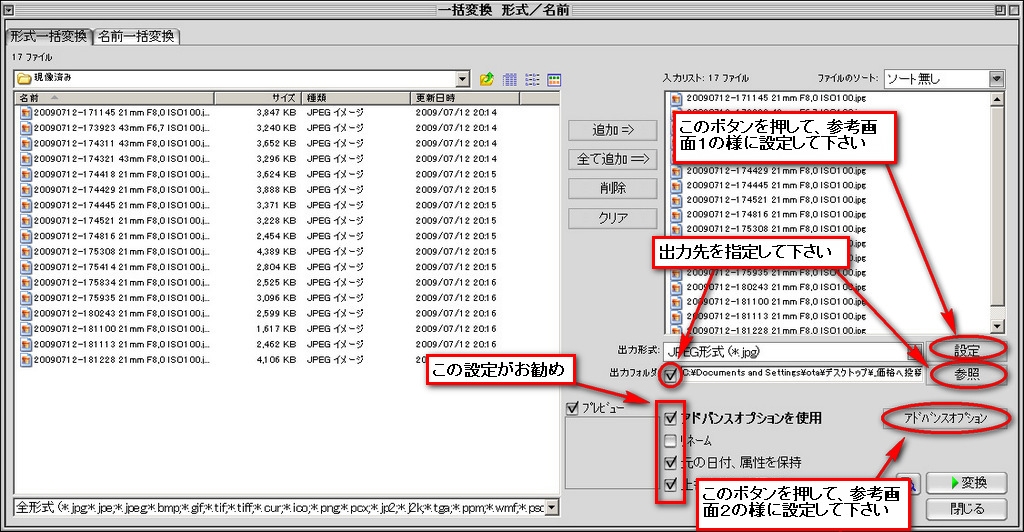Click the file icon of 20090712-175414 row
This screenshot has width=1024, height=532.
[x=25, y=267]
